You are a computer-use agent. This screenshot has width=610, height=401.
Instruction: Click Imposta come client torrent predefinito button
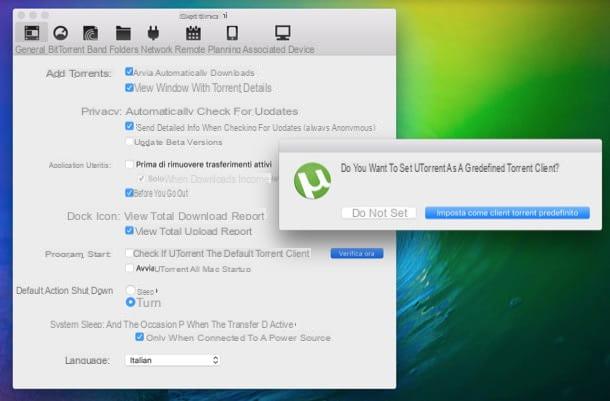(507, 213)
